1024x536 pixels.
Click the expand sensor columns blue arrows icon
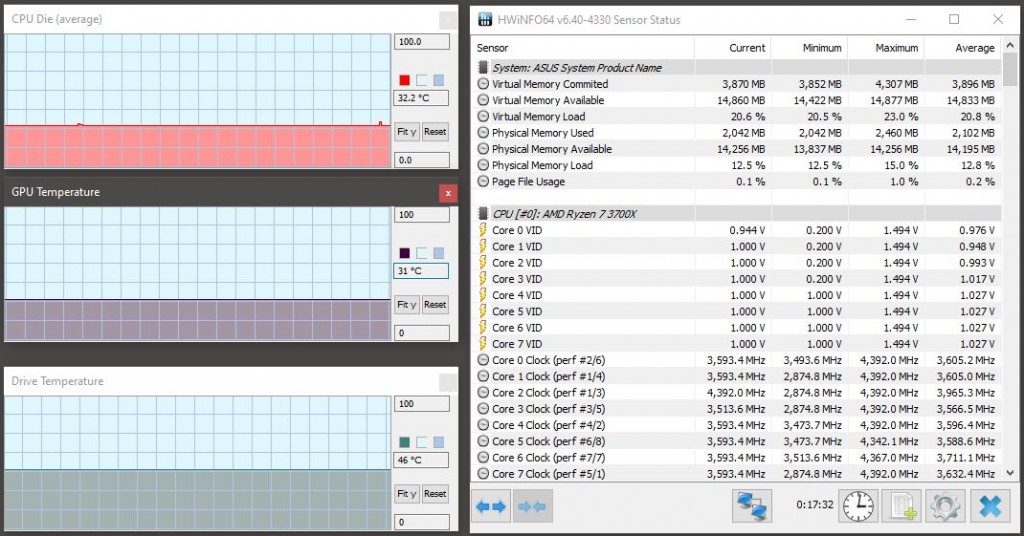point(491,506)
